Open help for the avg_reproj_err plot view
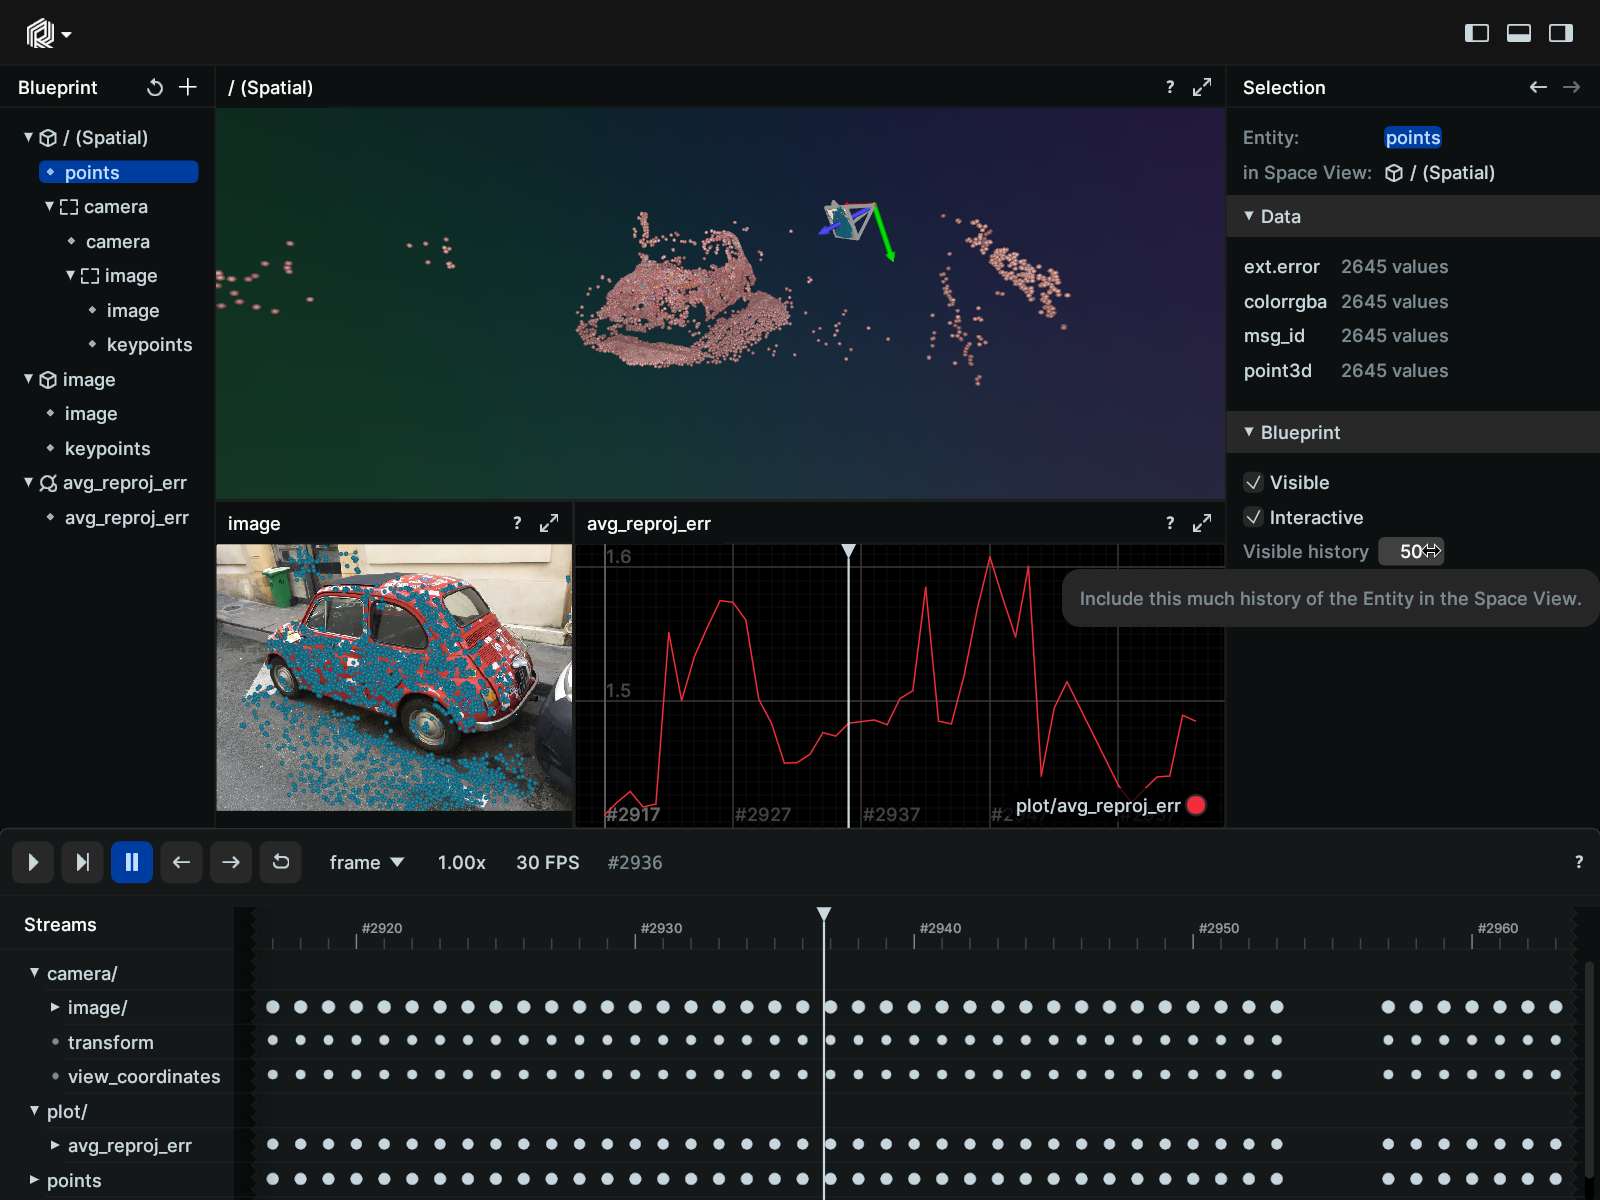1600x1200 pixels. pos(1170,523)
